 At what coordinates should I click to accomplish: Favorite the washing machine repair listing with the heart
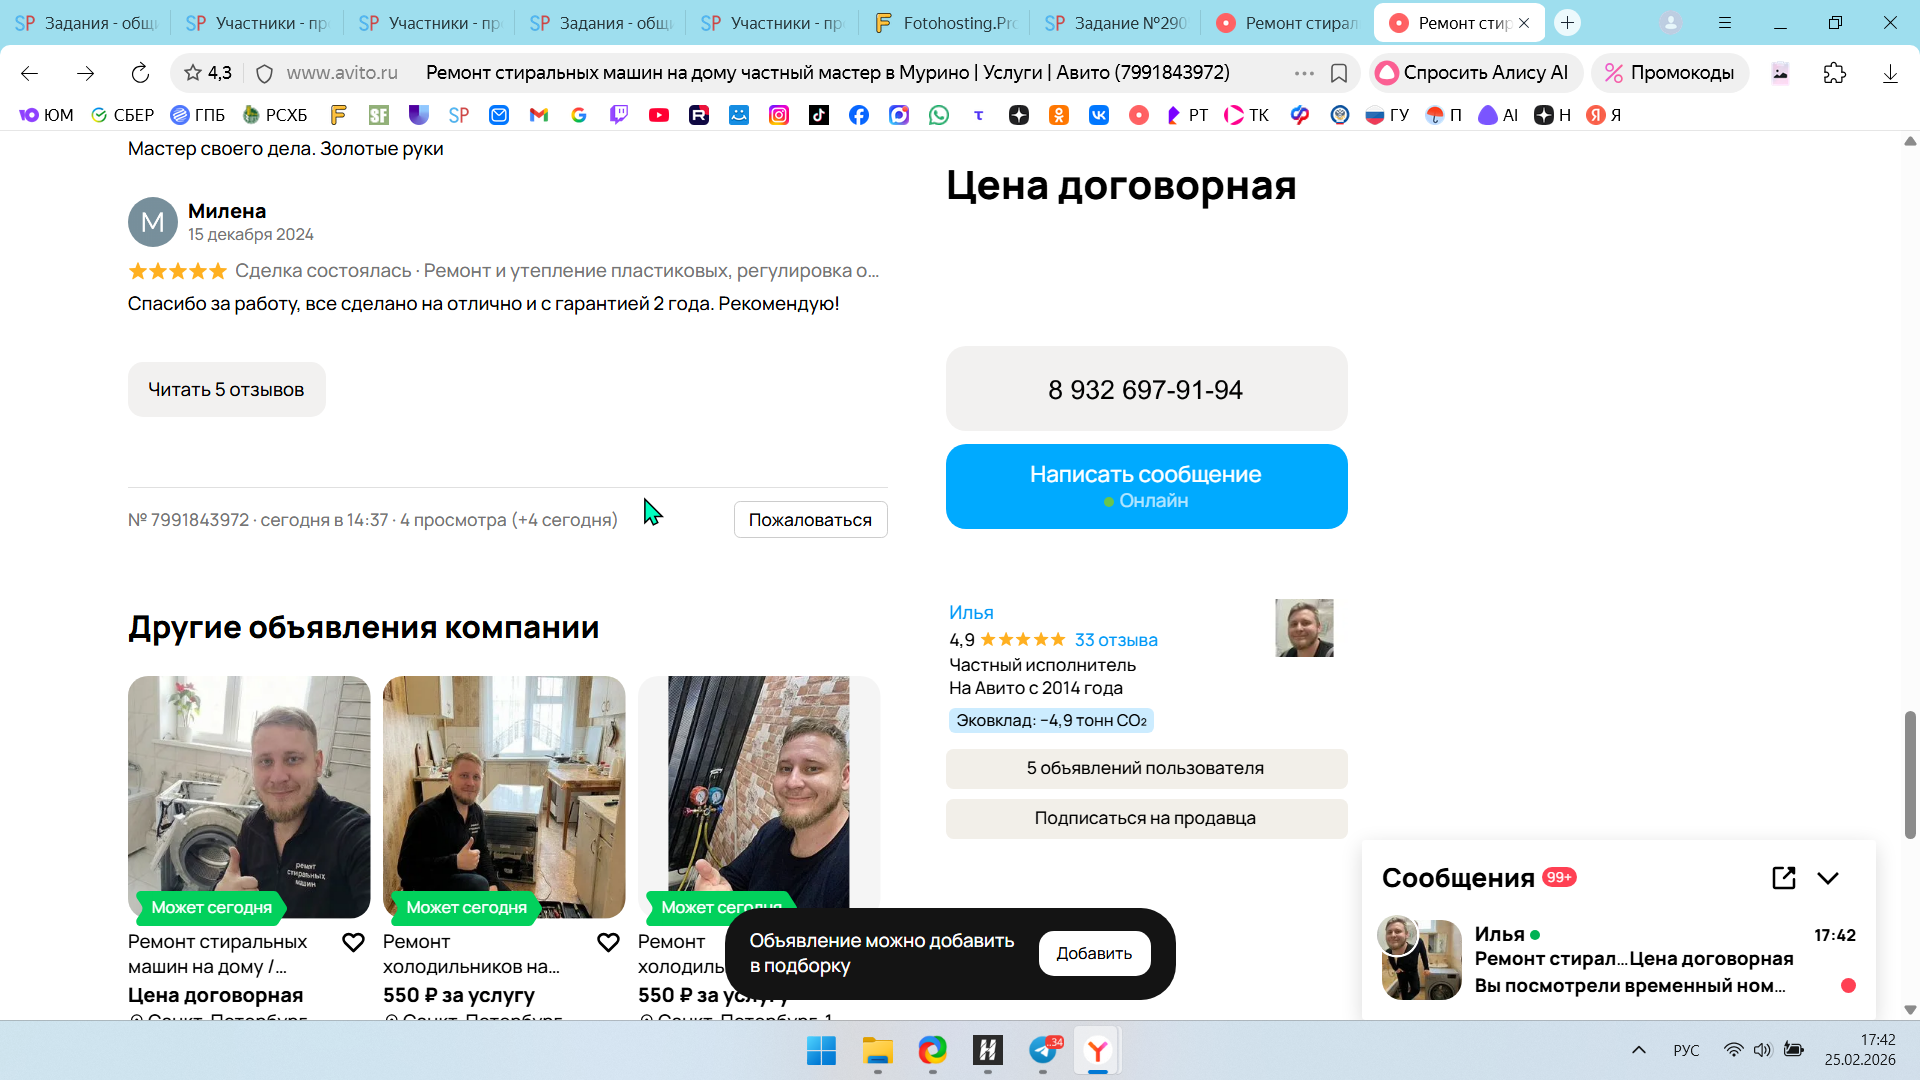pyautogui.click(x=353, y=942)
